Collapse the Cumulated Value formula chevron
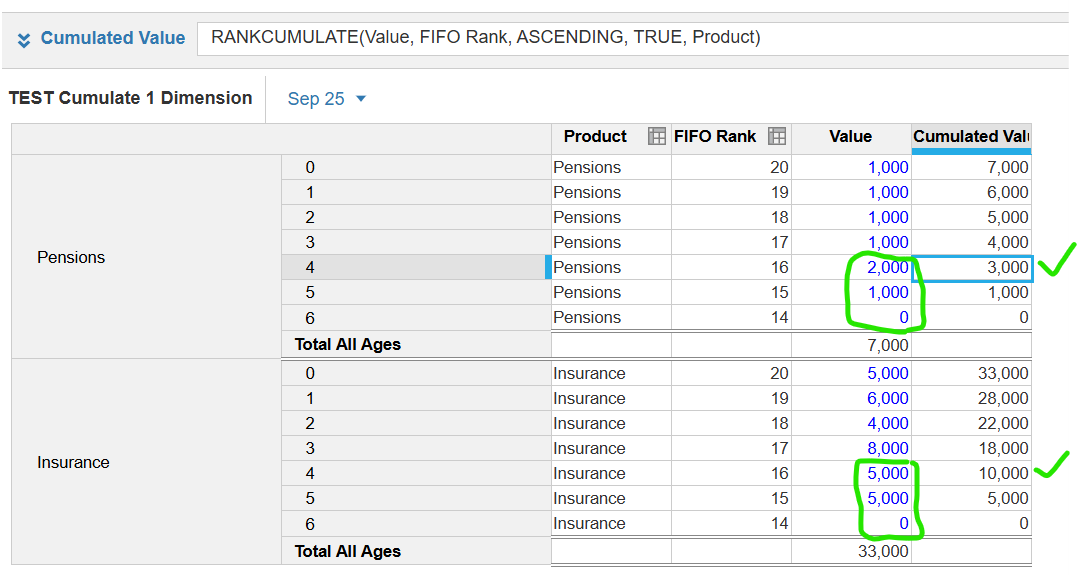Viewport: 1077px width, 575px height. 23,40
